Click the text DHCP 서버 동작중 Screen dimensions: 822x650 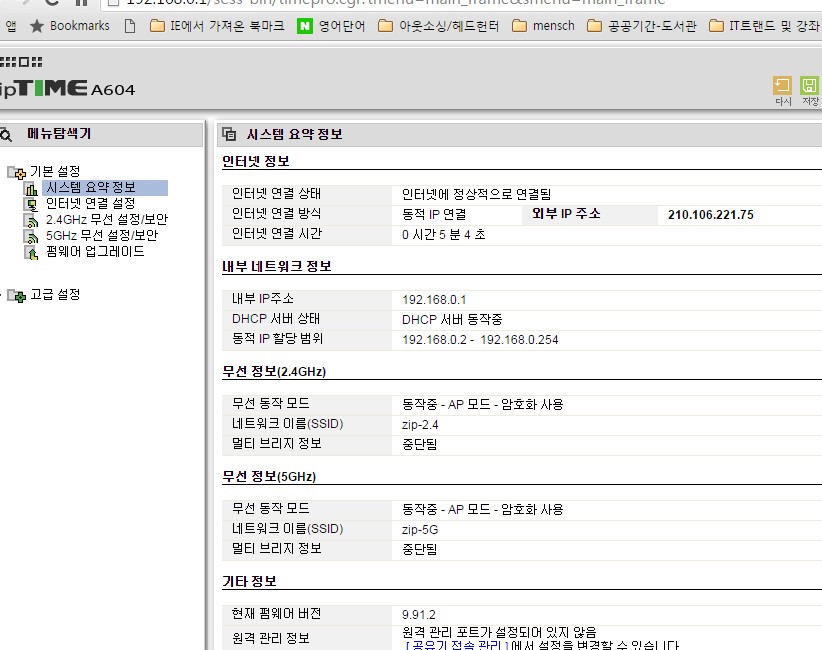(452, 319)
